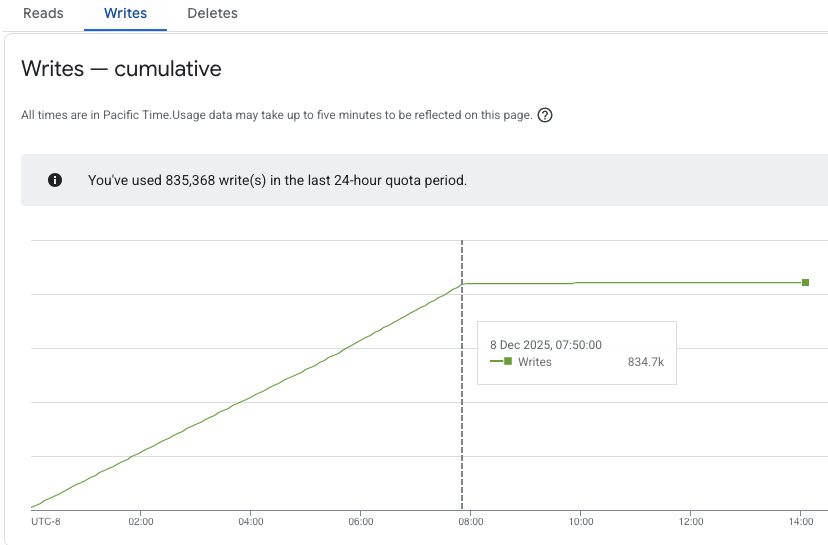
Task: Click the 06:00 time axis label
Action: pos(361,521)
